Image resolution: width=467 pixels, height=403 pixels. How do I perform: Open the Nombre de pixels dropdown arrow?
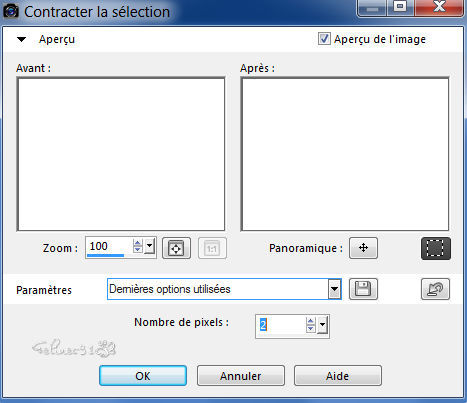point(322,325)
